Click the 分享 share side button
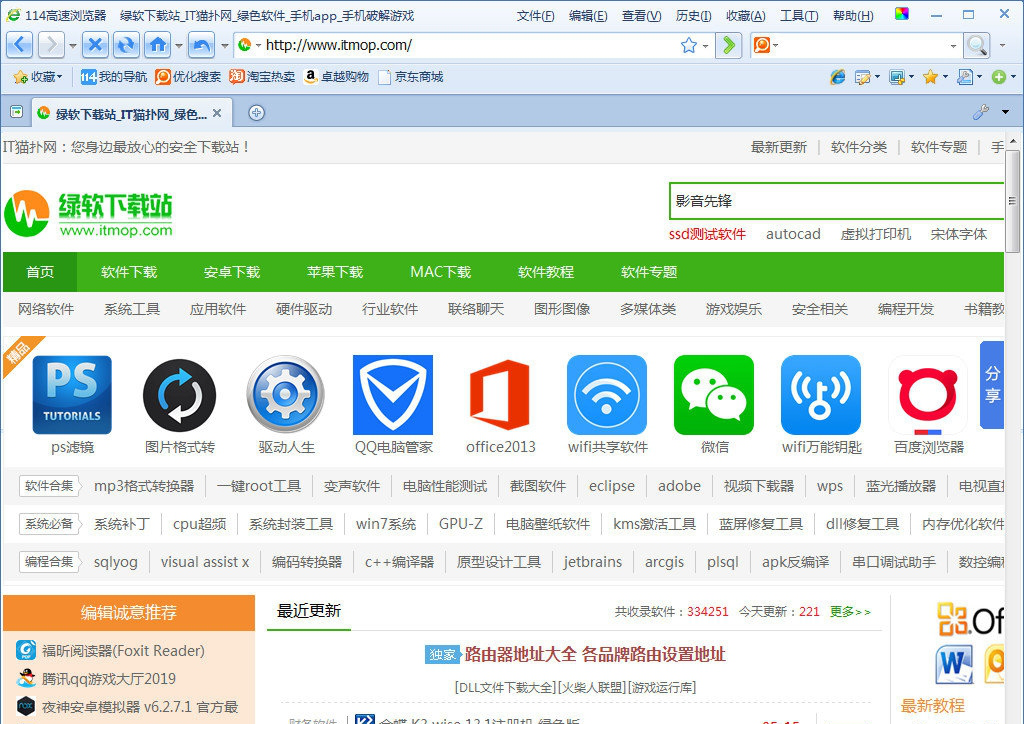Viewport: 1024px width, 752px height. pyautogui.click(x=992, y=384)
